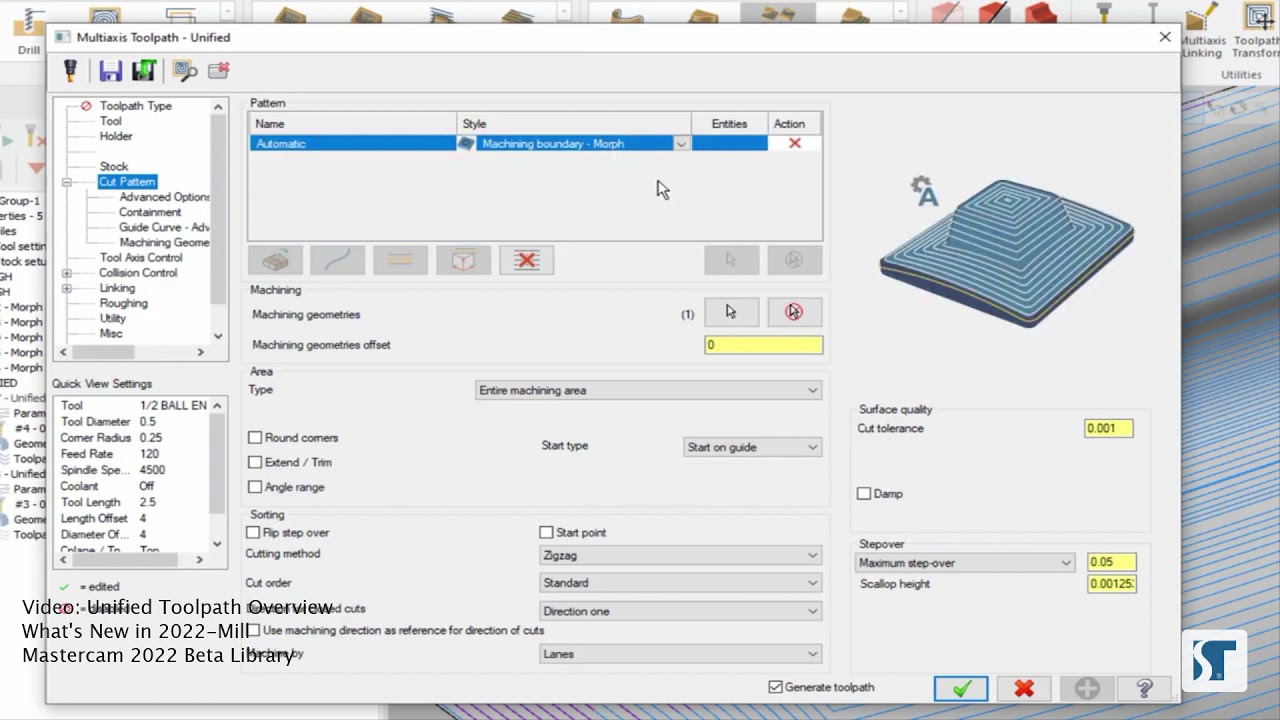Screen dimensions: 1280x720
Task: Select machining geometries with the arrow button
Action: [731, 312]
